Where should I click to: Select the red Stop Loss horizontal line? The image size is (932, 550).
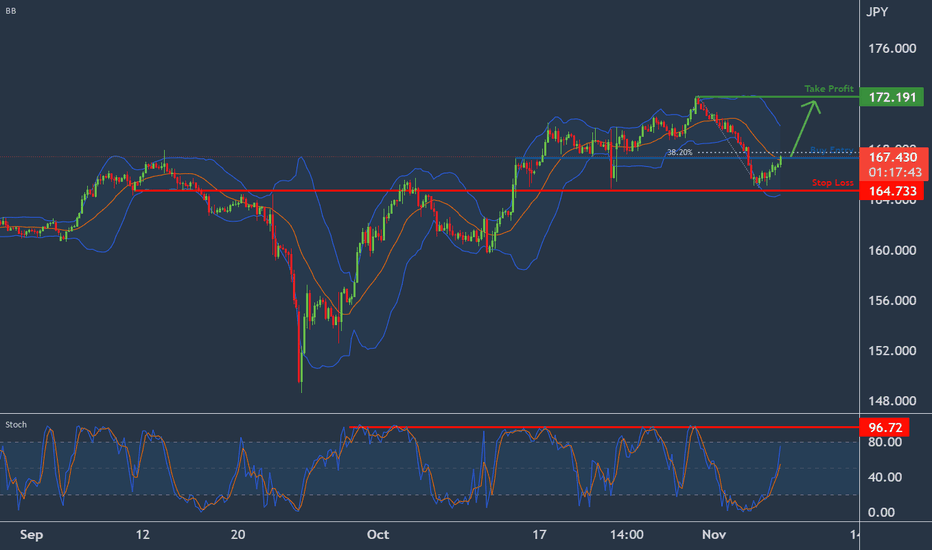[x=496, y=191]
